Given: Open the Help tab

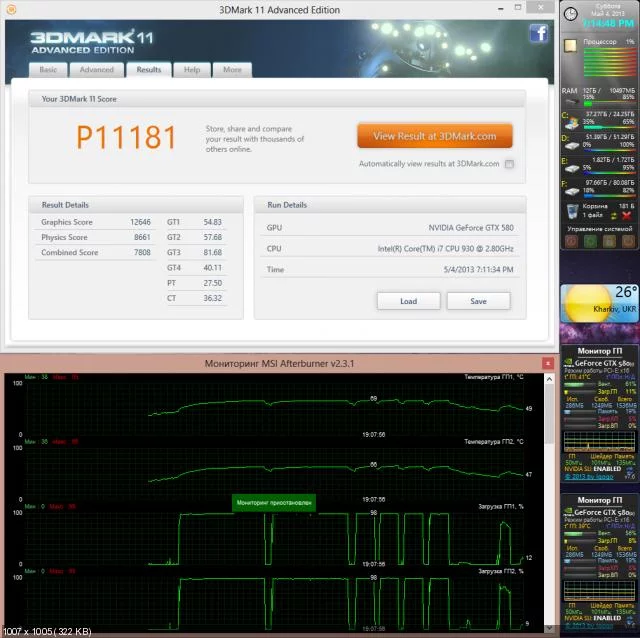Looking at the screenshot, I should [192, 70].
